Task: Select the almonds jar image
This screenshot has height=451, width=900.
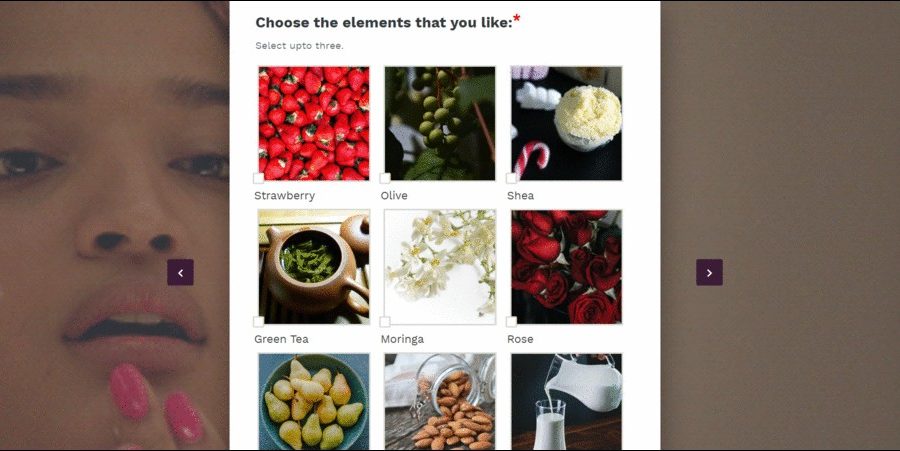Action: coord(440,402)
